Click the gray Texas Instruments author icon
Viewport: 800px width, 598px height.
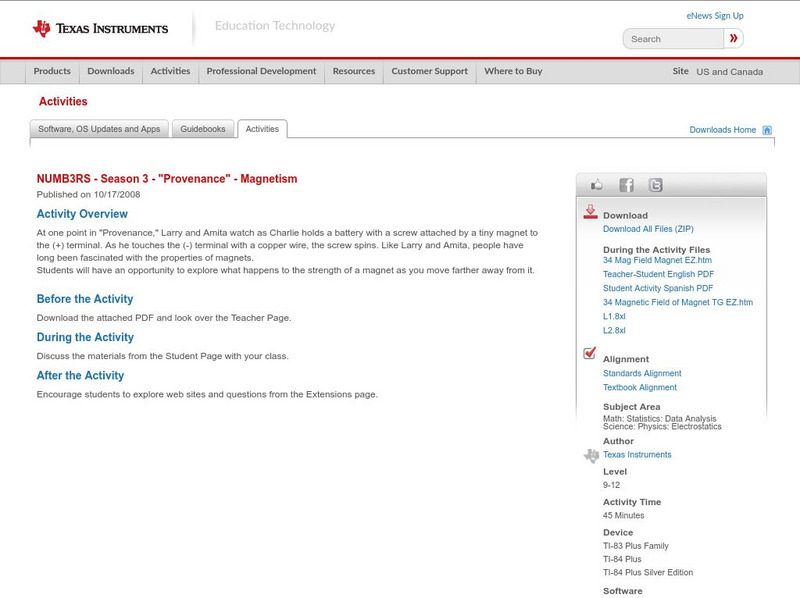point(591,455)
